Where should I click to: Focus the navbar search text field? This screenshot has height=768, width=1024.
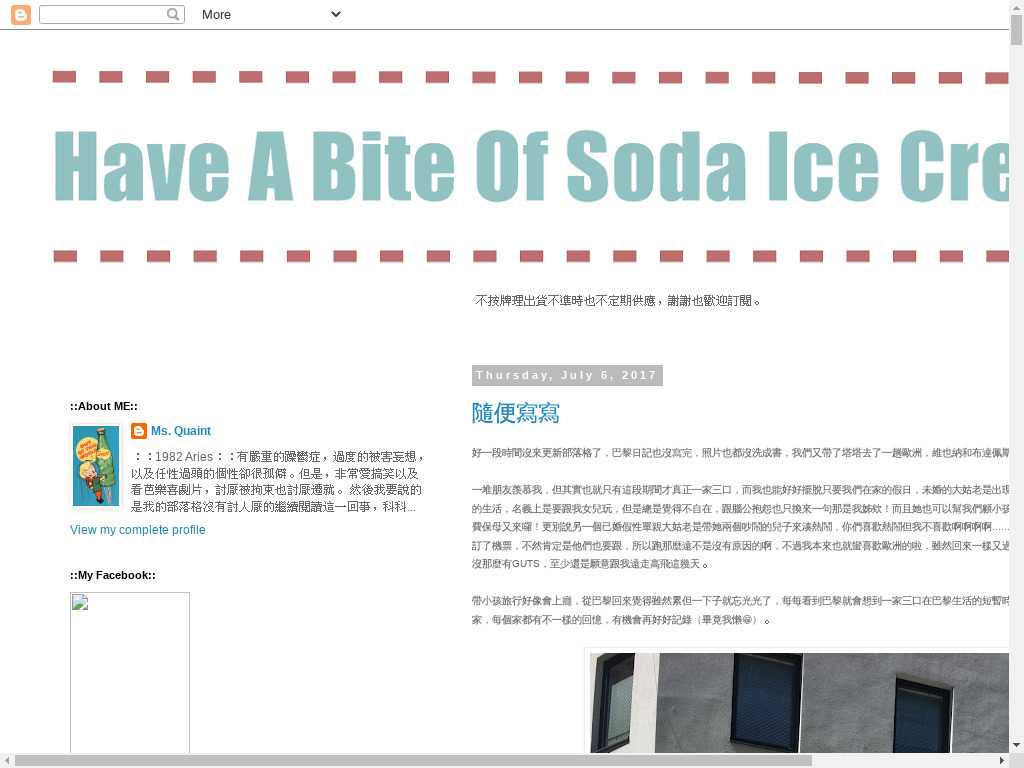pos(102,14)
